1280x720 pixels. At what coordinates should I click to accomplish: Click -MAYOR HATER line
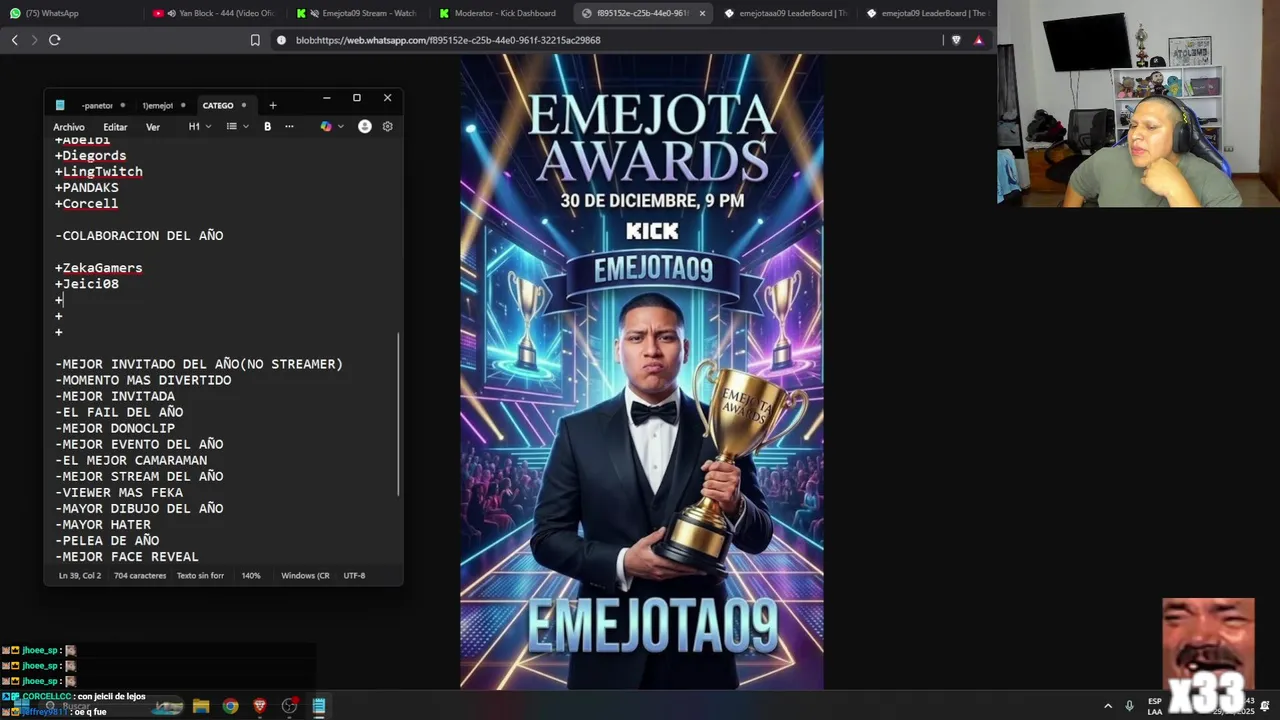point(103,524)
